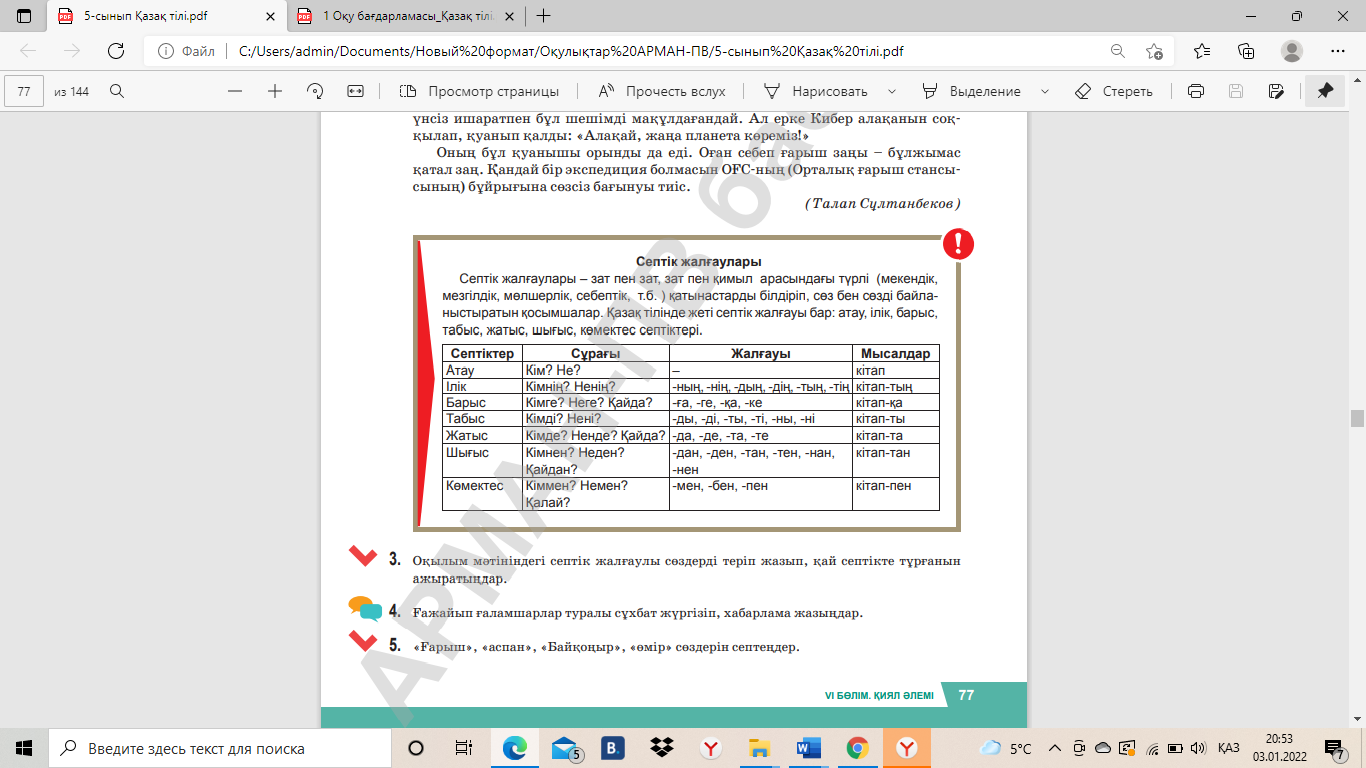This screenshot has width=1366, height=768.
Task: Click the author name 'Талап Сұлтанбеков'
Action: click(x=882, y=203)
